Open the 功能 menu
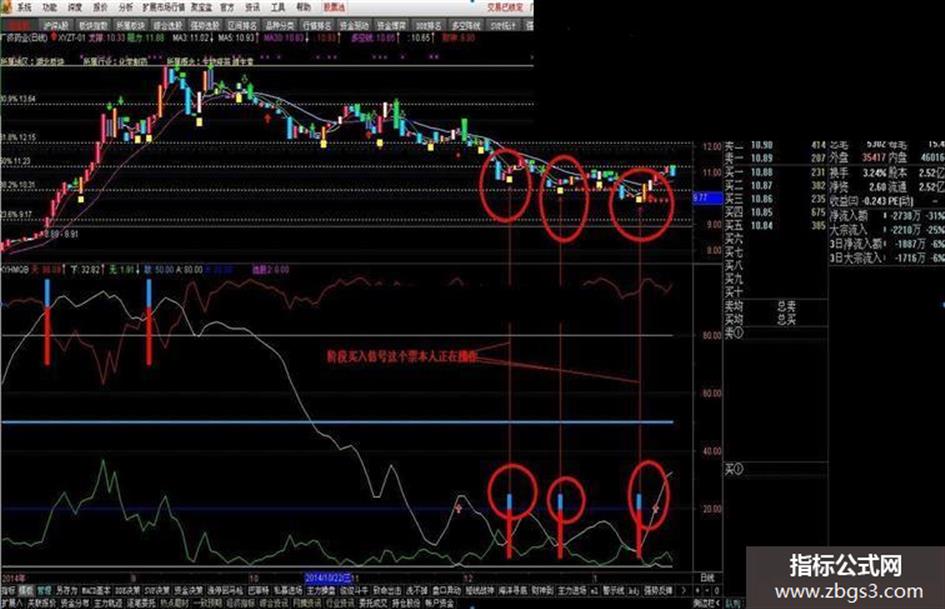 point(49,8)
